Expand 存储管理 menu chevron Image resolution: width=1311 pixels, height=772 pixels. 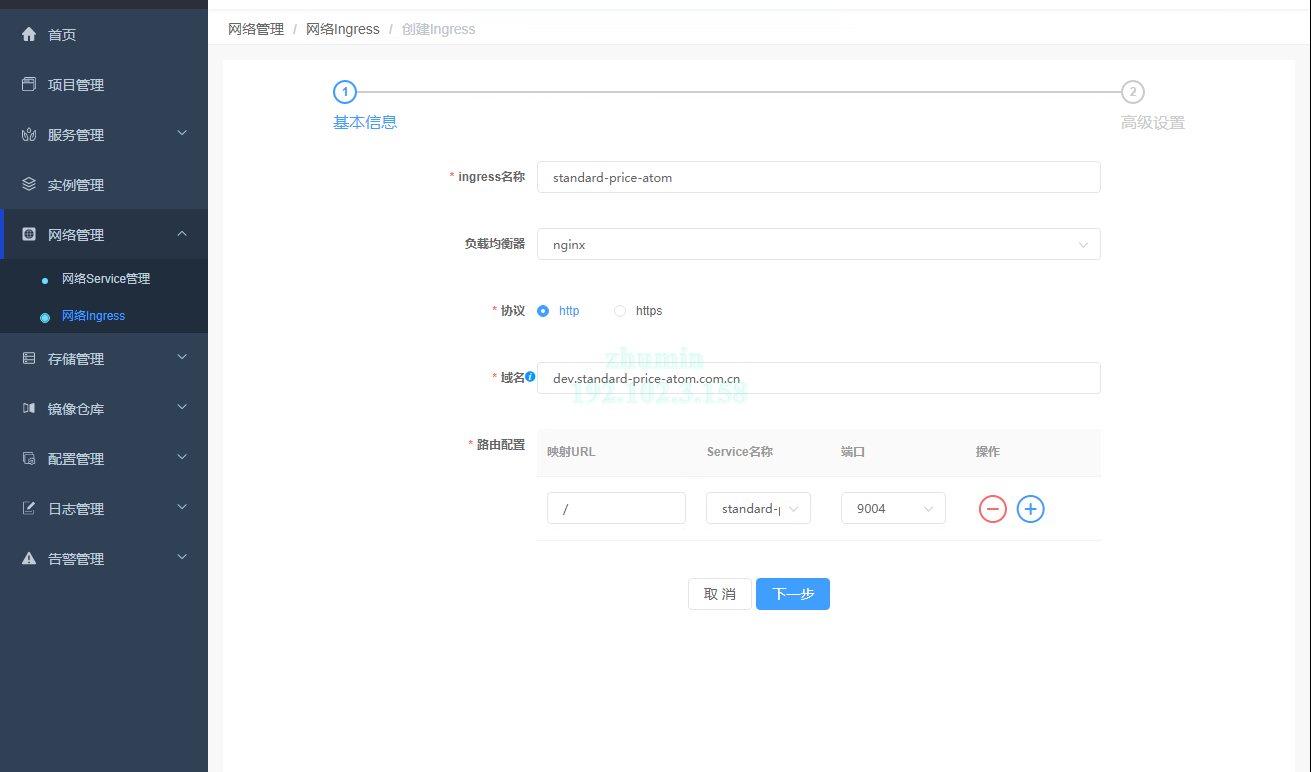pyautogui.click(x=182, y=357)
